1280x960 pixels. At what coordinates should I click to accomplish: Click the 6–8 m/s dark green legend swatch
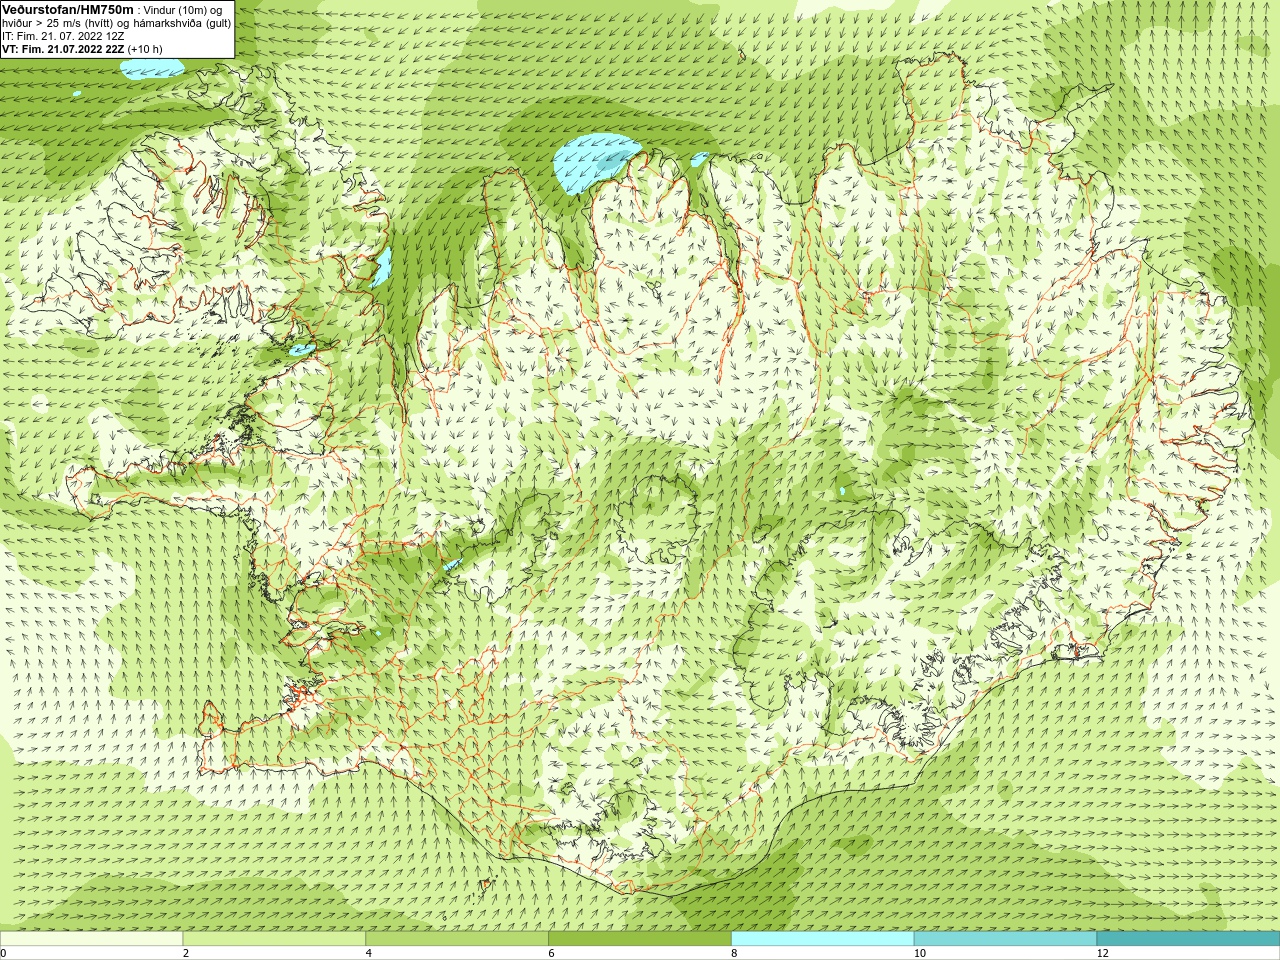point(640,939)
